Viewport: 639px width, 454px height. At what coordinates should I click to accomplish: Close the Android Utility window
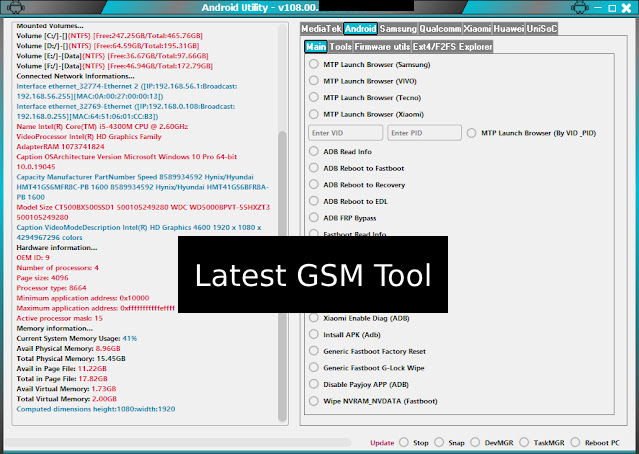pyautogui.click(x=626, y=8)
